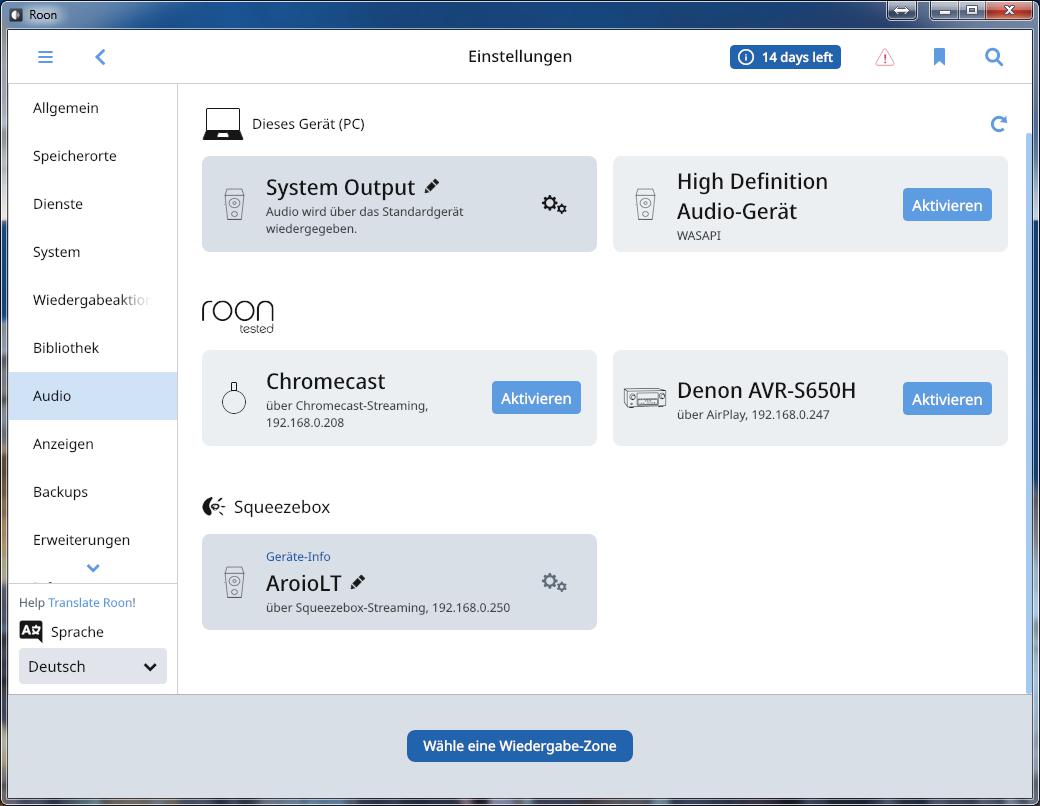Click the High Definition Audio-Gerät speaker icon
The width and height of the screenshot is (1040, 806).
click(645, 204)
